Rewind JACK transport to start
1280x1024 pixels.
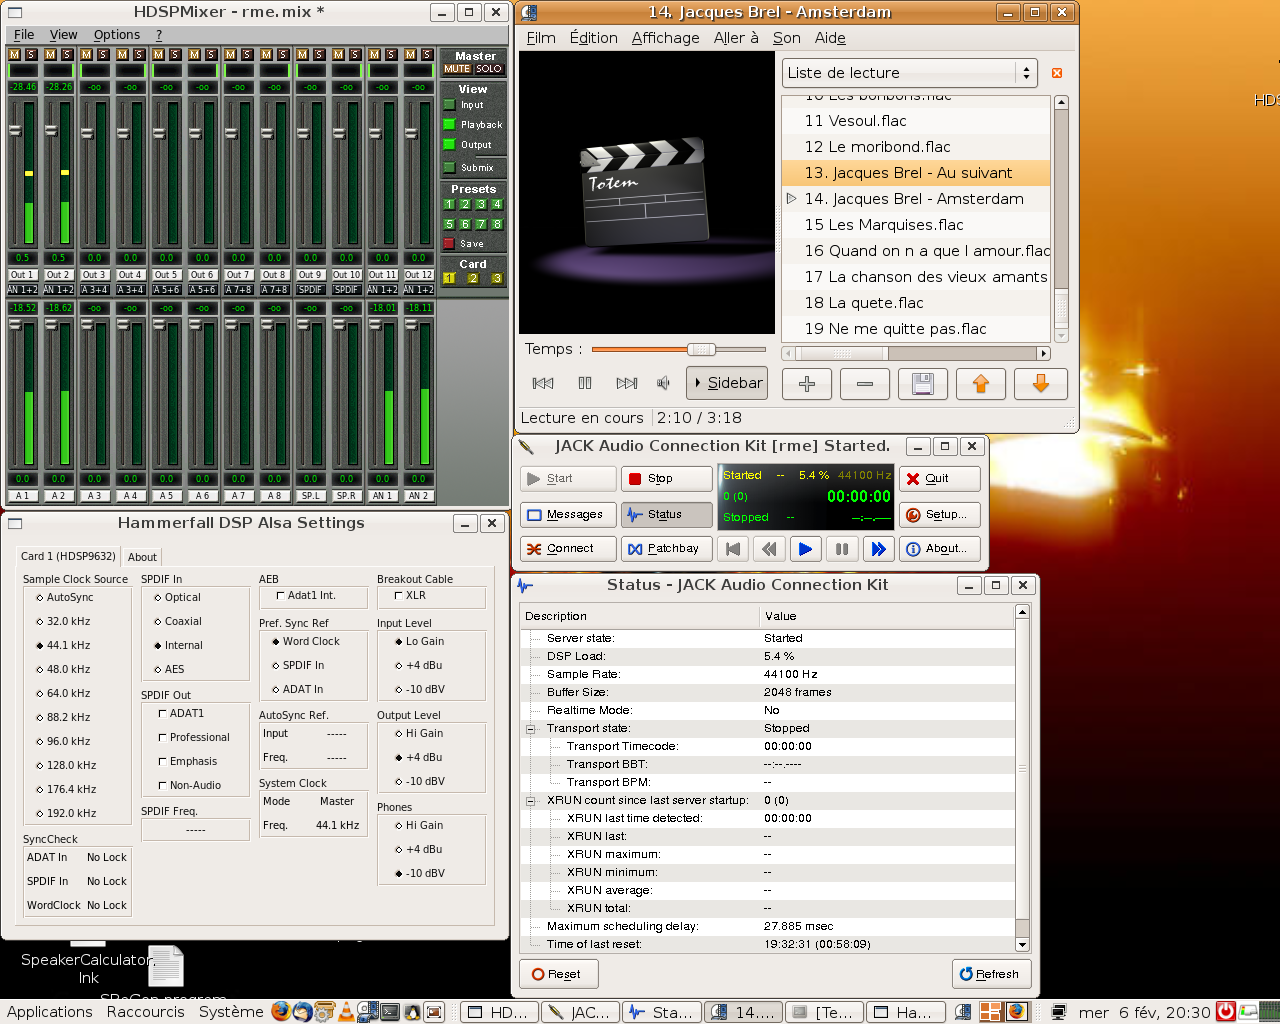click(733, 549)
